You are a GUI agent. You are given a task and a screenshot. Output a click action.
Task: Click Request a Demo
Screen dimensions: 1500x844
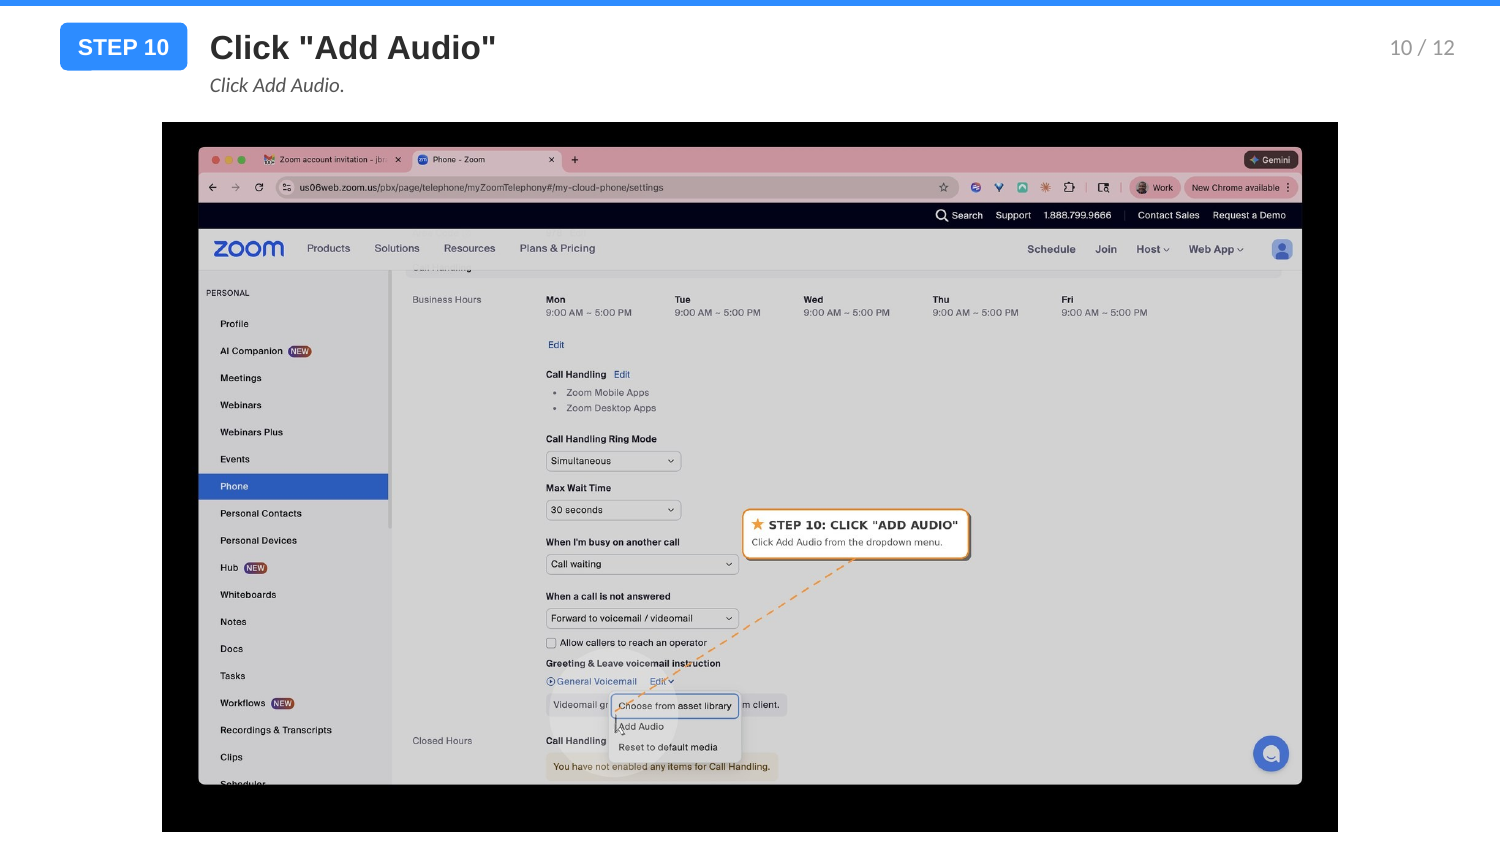[1250, 215]
